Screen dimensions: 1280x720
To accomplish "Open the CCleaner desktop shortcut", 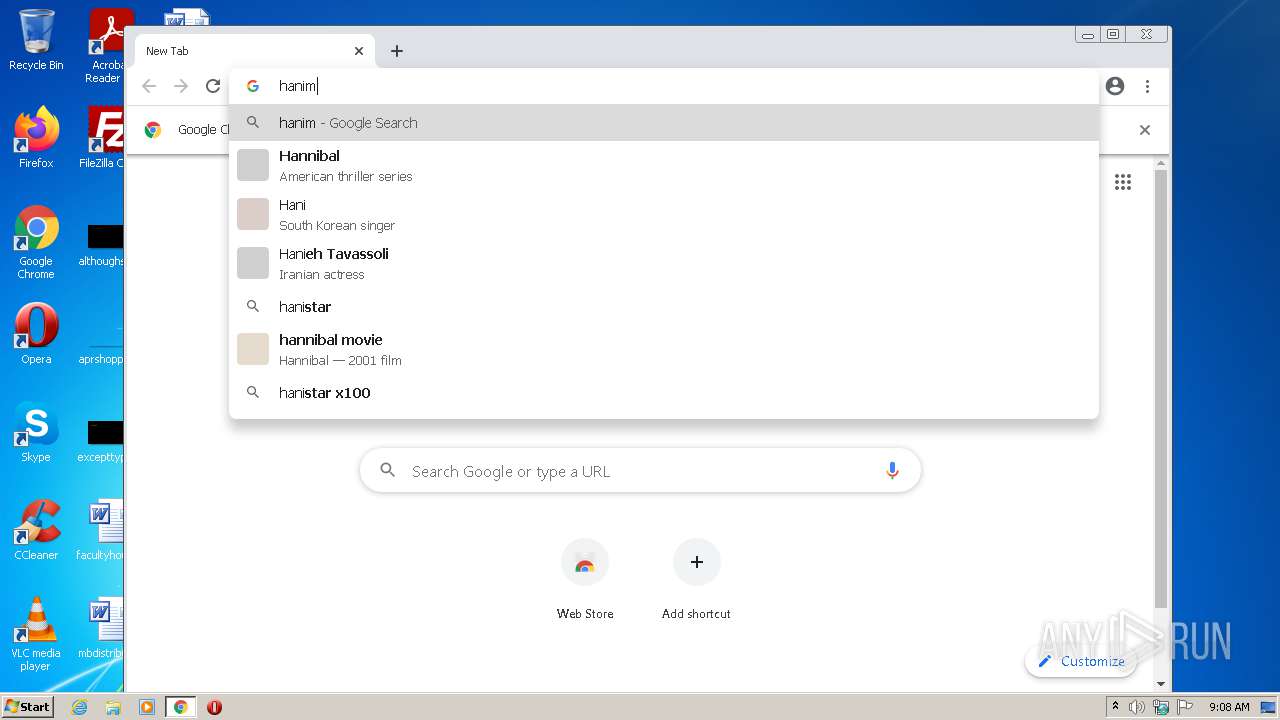I will pyautogui.click(x=36, y=529).
